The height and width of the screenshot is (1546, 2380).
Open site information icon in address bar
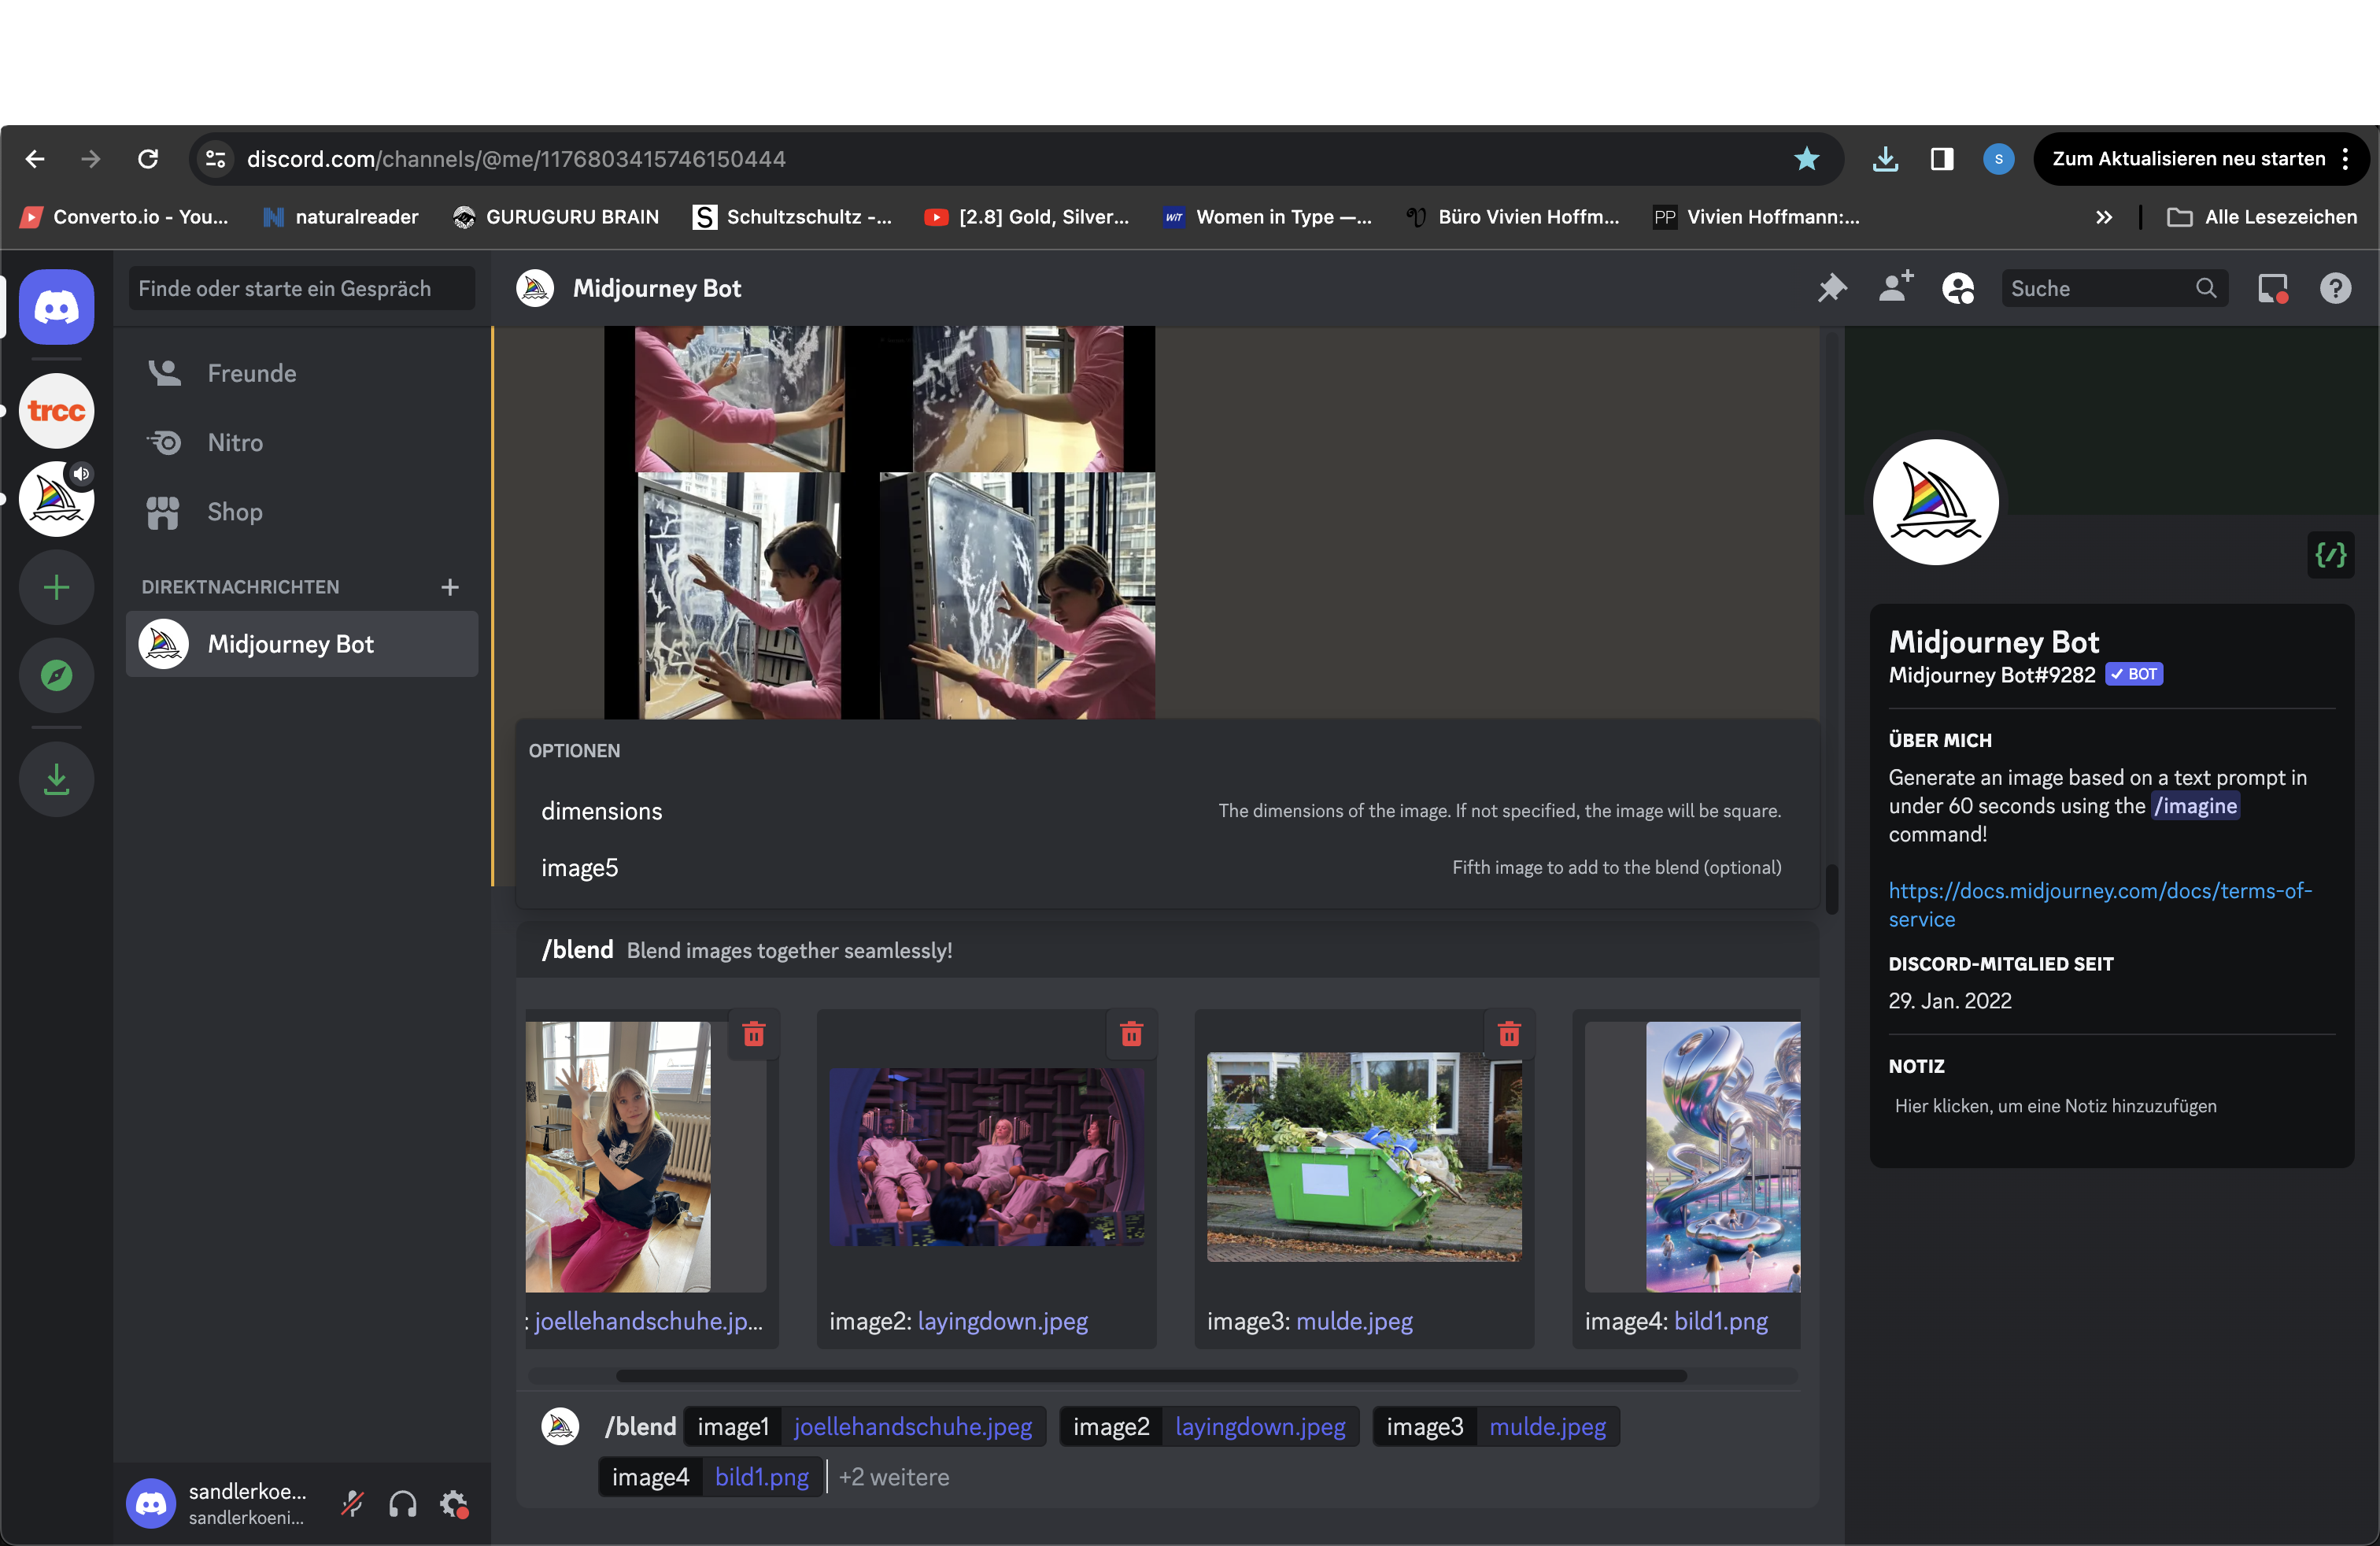pyautogui.click(x=216, y=159)
